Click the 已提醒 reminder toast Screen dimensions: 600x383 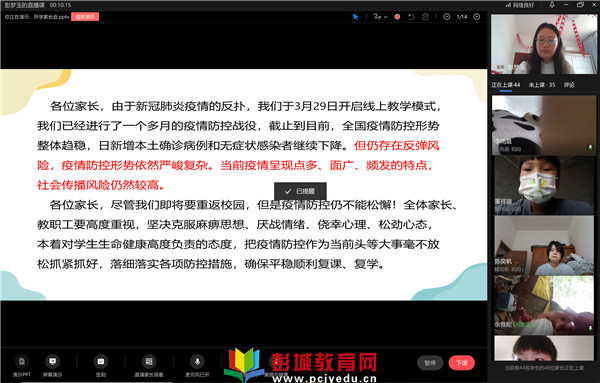point(300,191)
